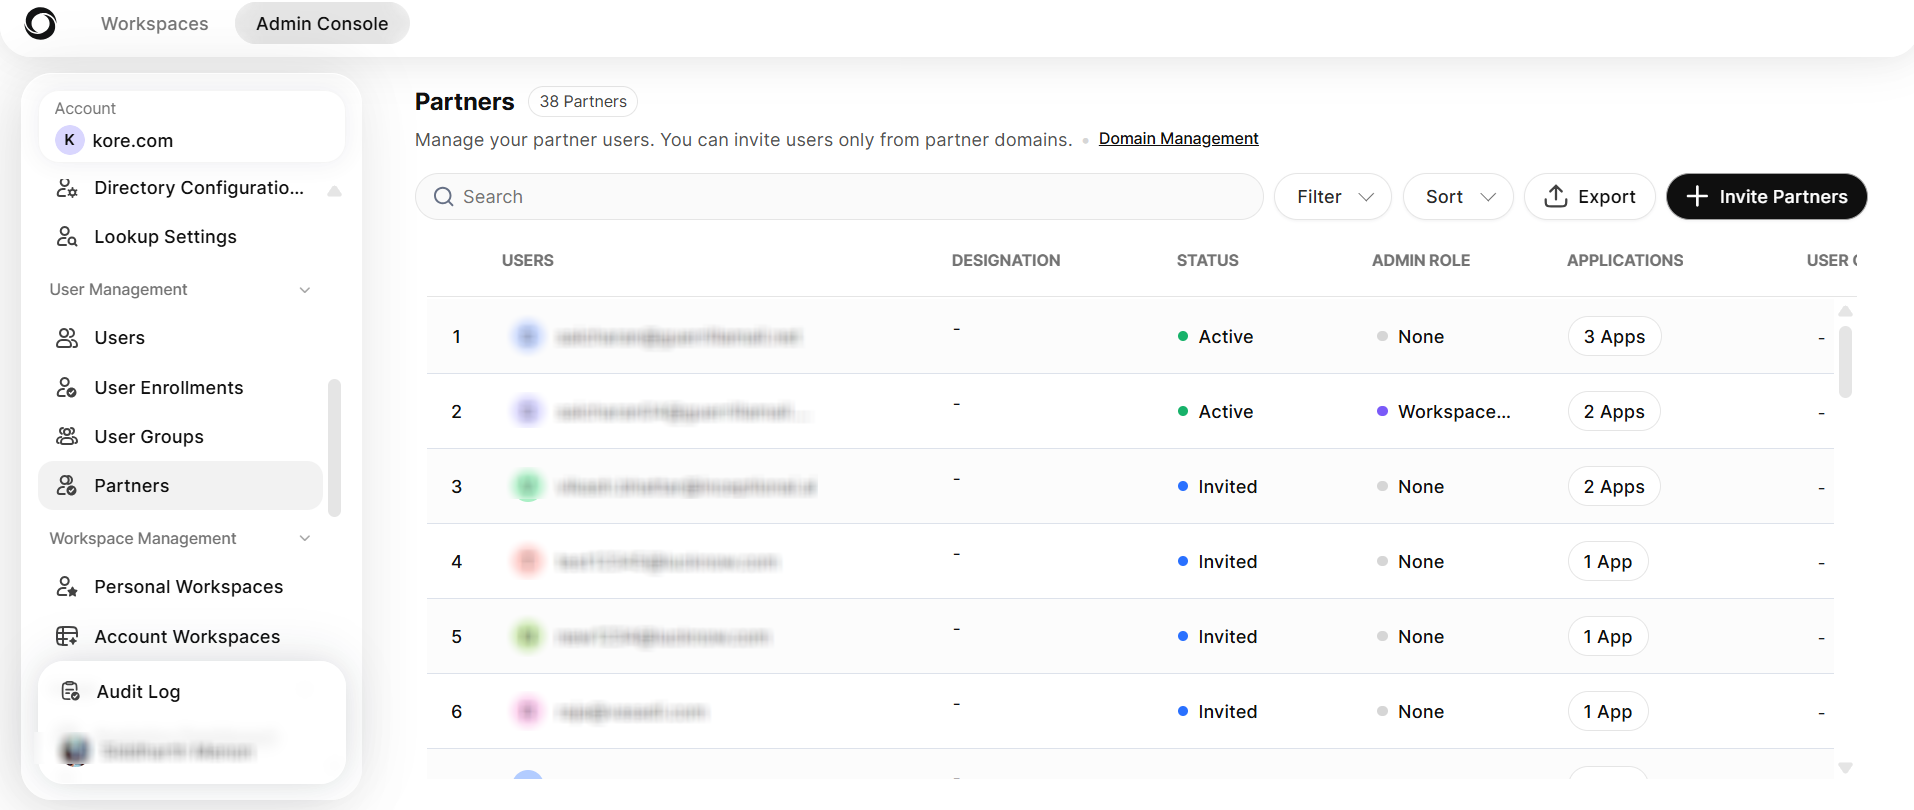
Task: Select the Admin Console tab
Action: pos(322,23)
